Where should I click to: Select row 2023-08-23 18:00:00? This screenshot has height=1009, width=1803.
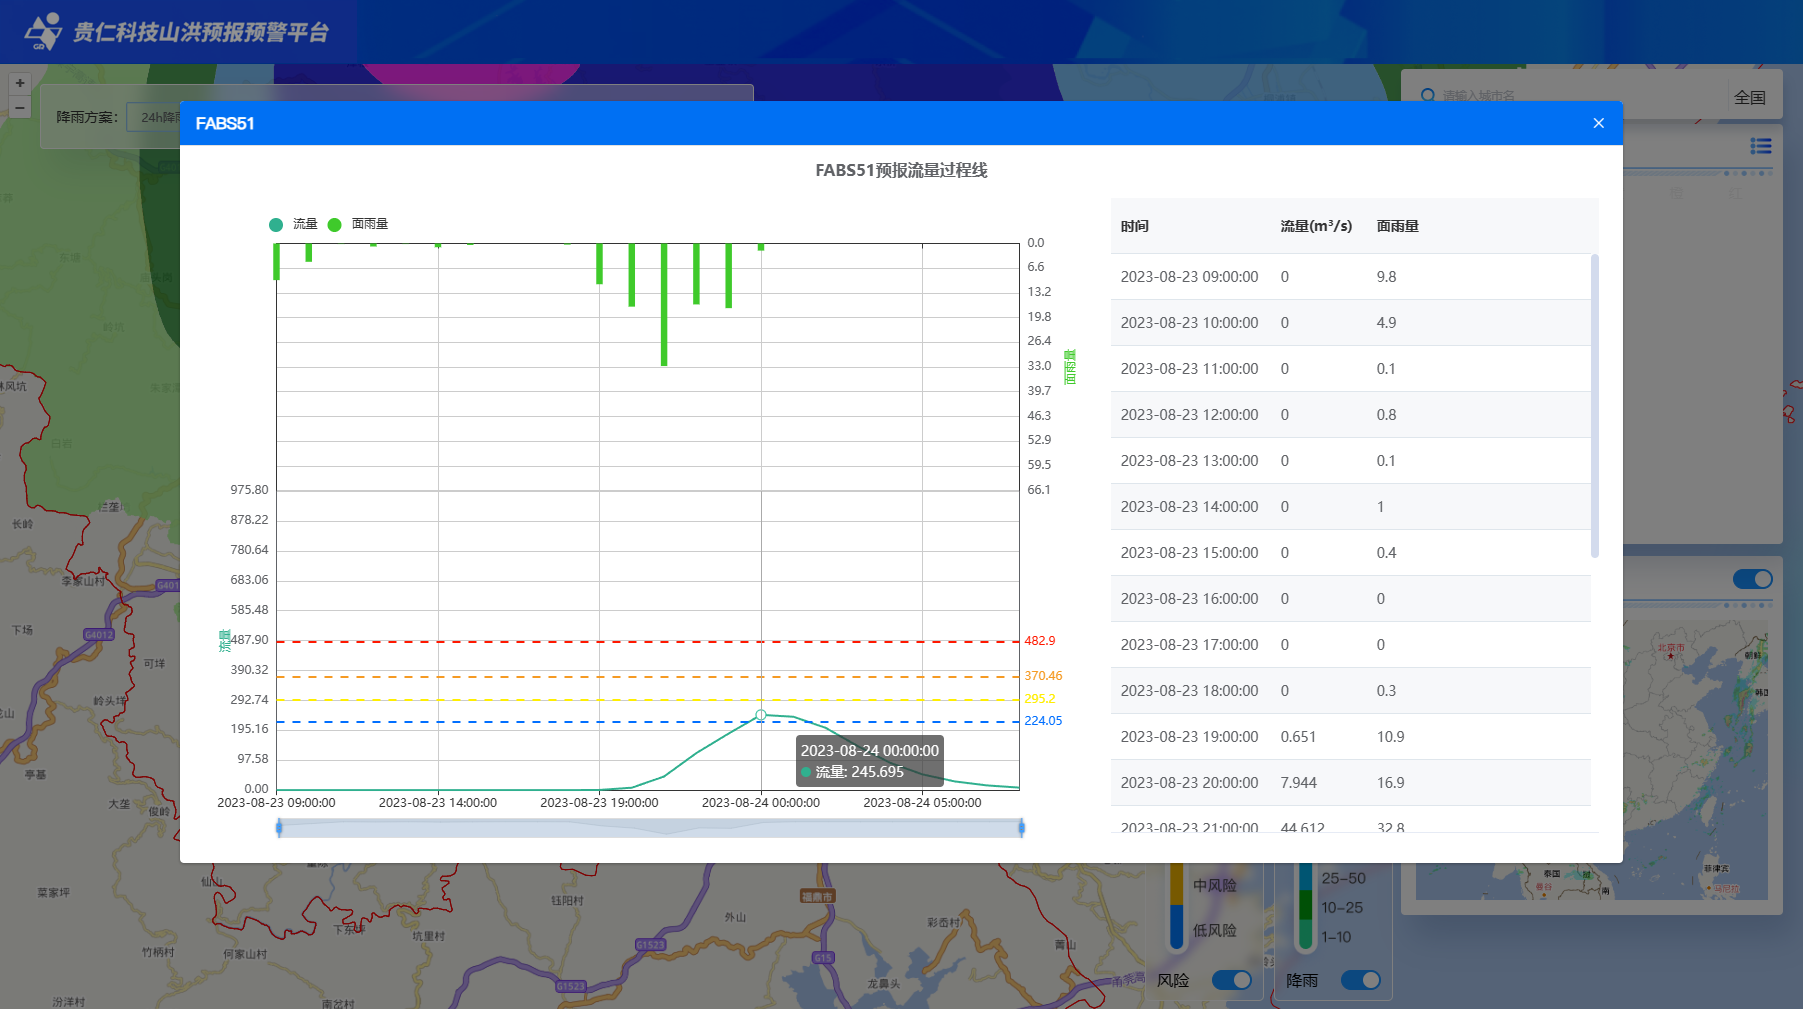click(1350, 691)
